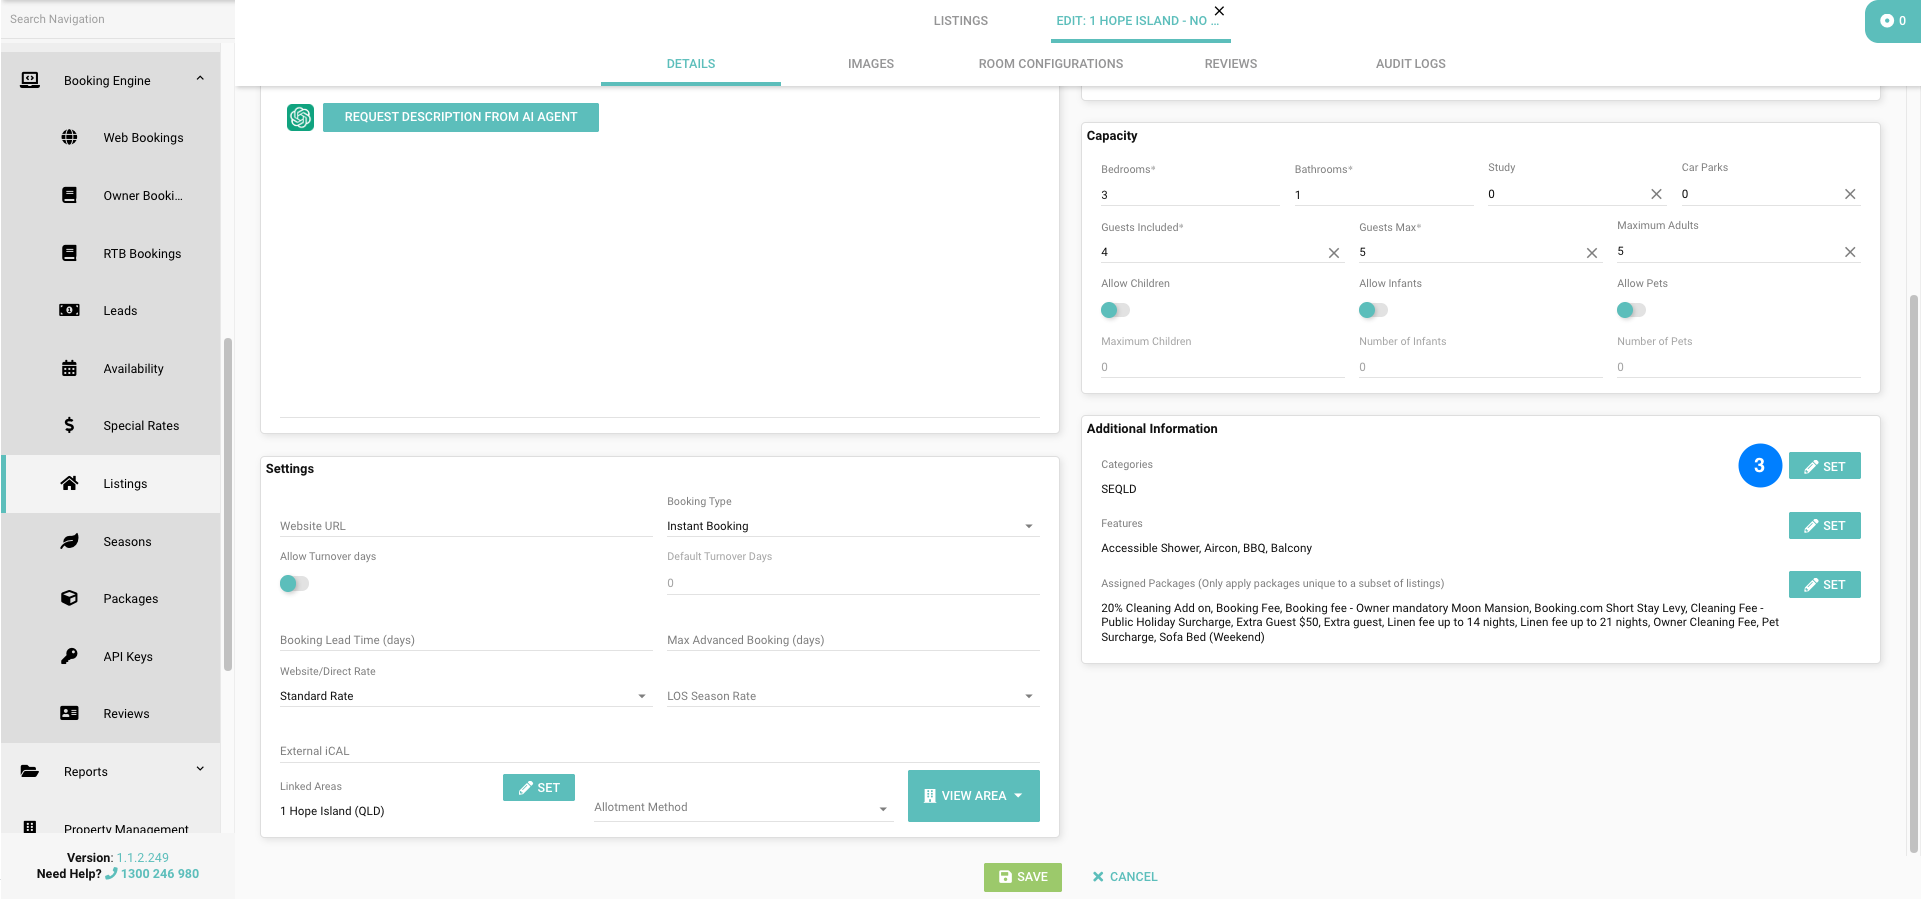Image resolution: width=1921 pixels, height=899 pixels.
Task: Click the Seasons leaf icon
Action: tap(69, 541)
